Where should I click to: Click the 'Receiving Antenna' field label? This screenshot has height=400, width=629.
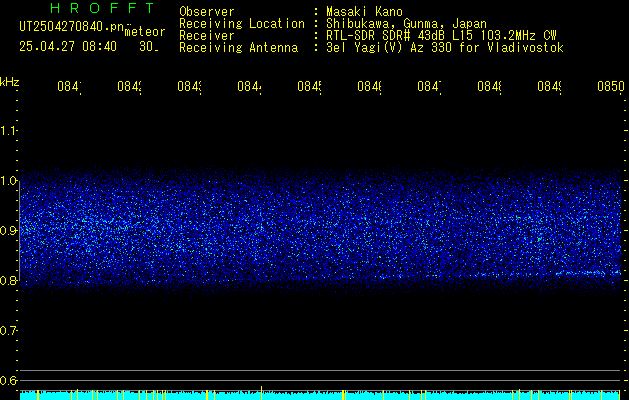238,48
